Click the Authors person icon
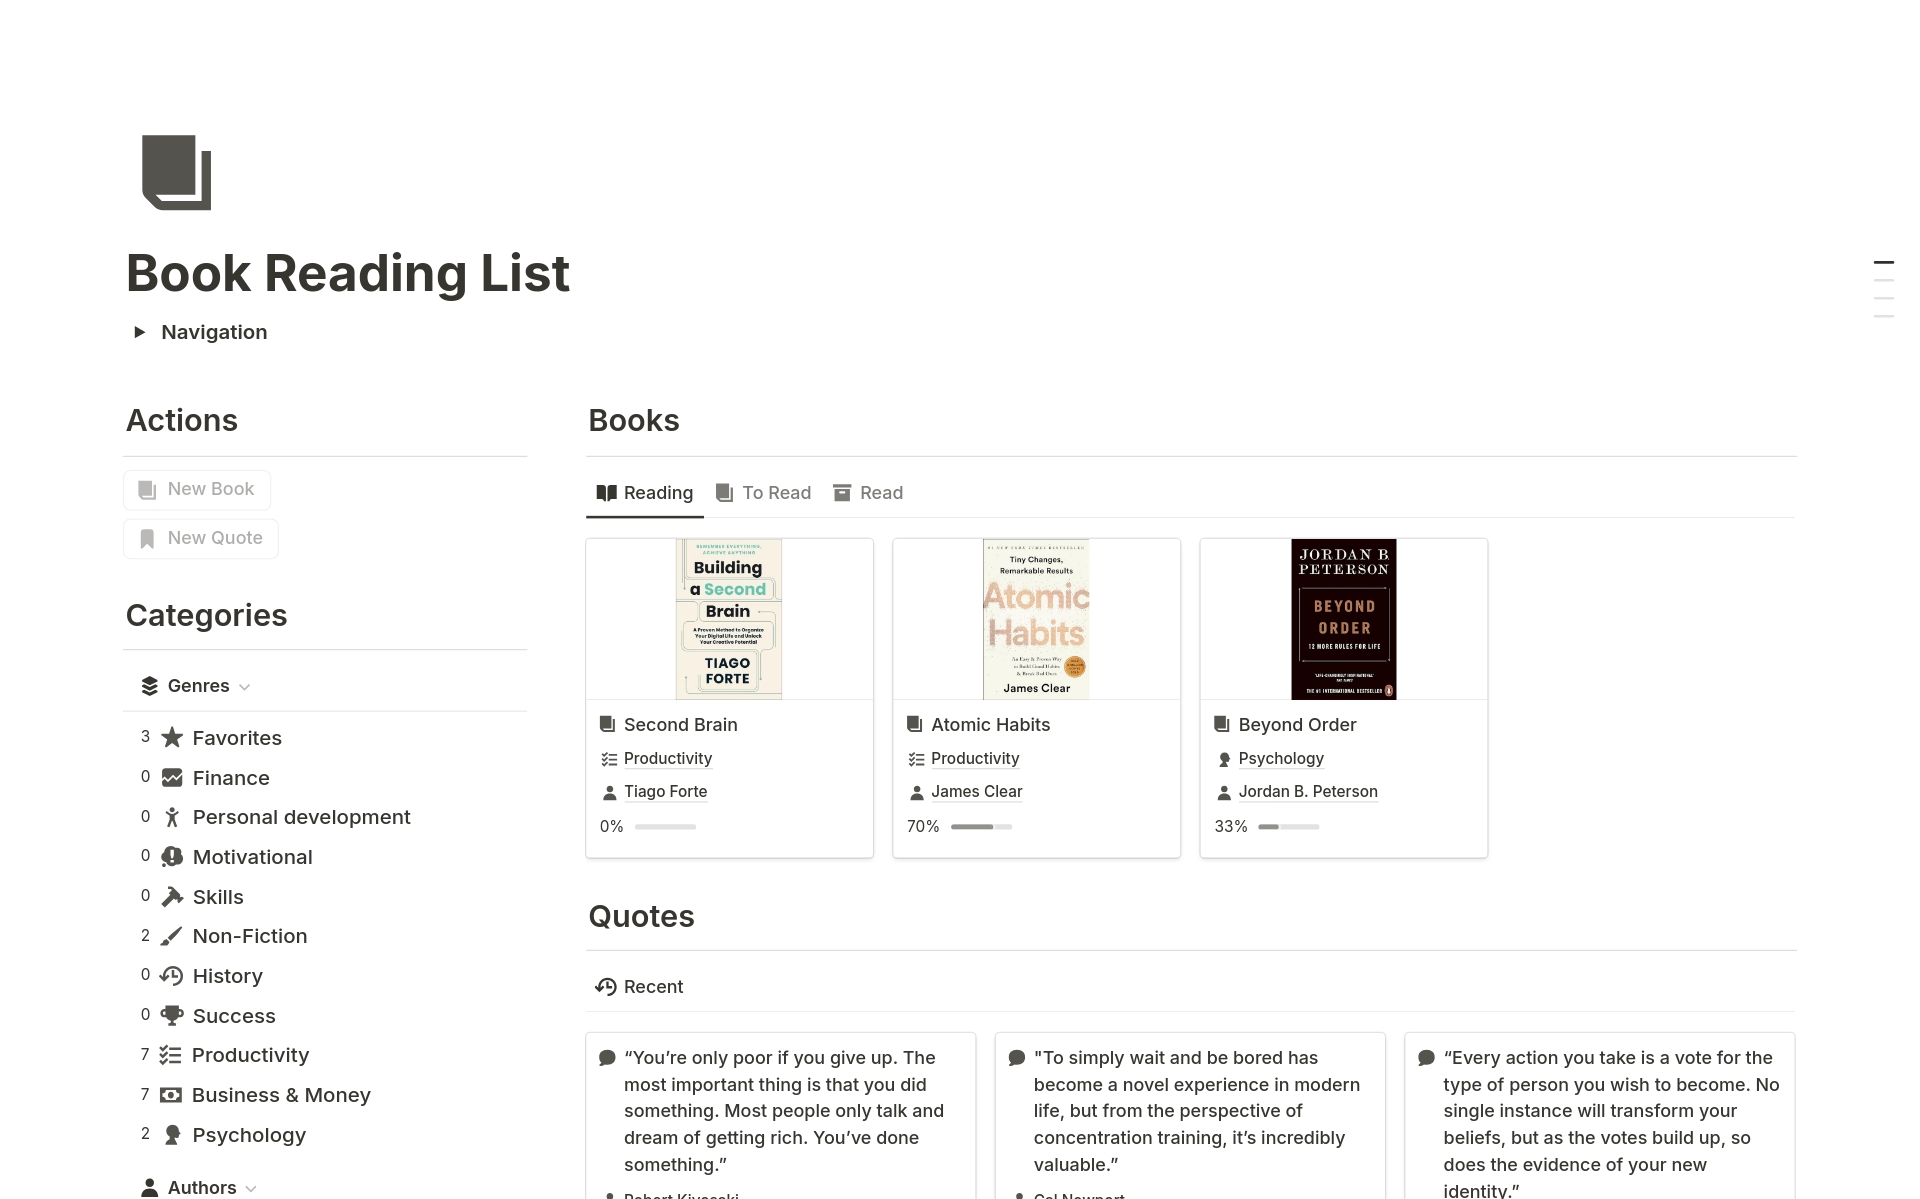Image resolution: width=1920 pixels, height=1199 pixels. pyautogui.click(x=148, y=1187)
